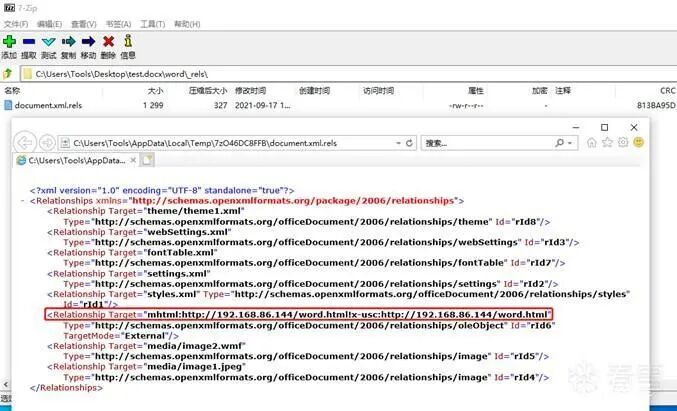Click the green Add (添加) plus icon

[9, 41]
